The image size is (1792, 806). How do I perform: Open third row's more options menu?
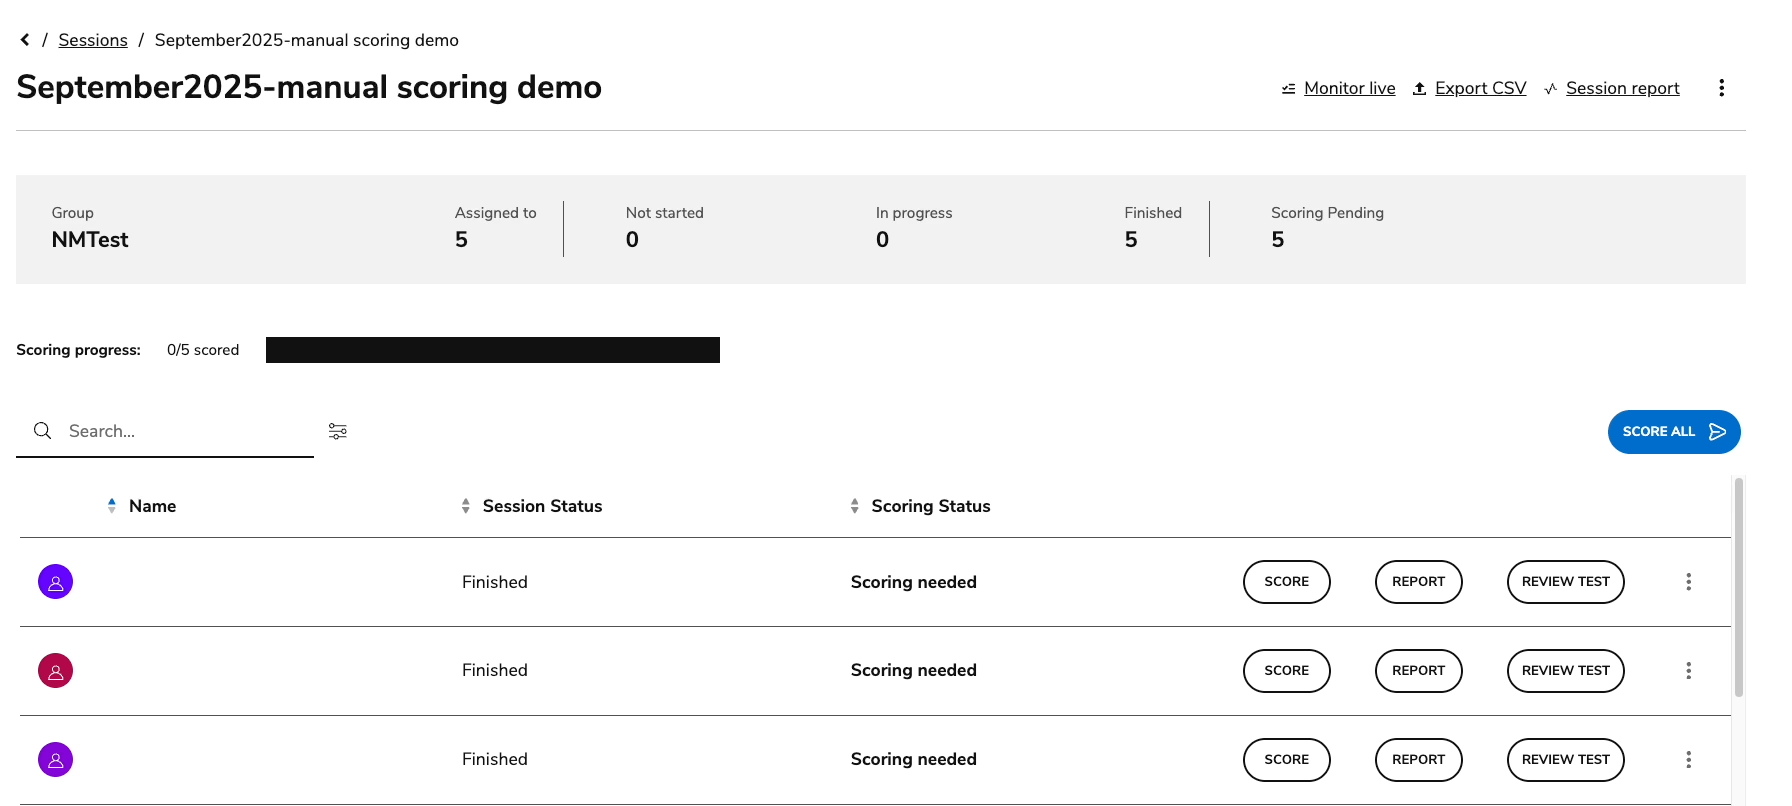click(x=1688, y=760)
